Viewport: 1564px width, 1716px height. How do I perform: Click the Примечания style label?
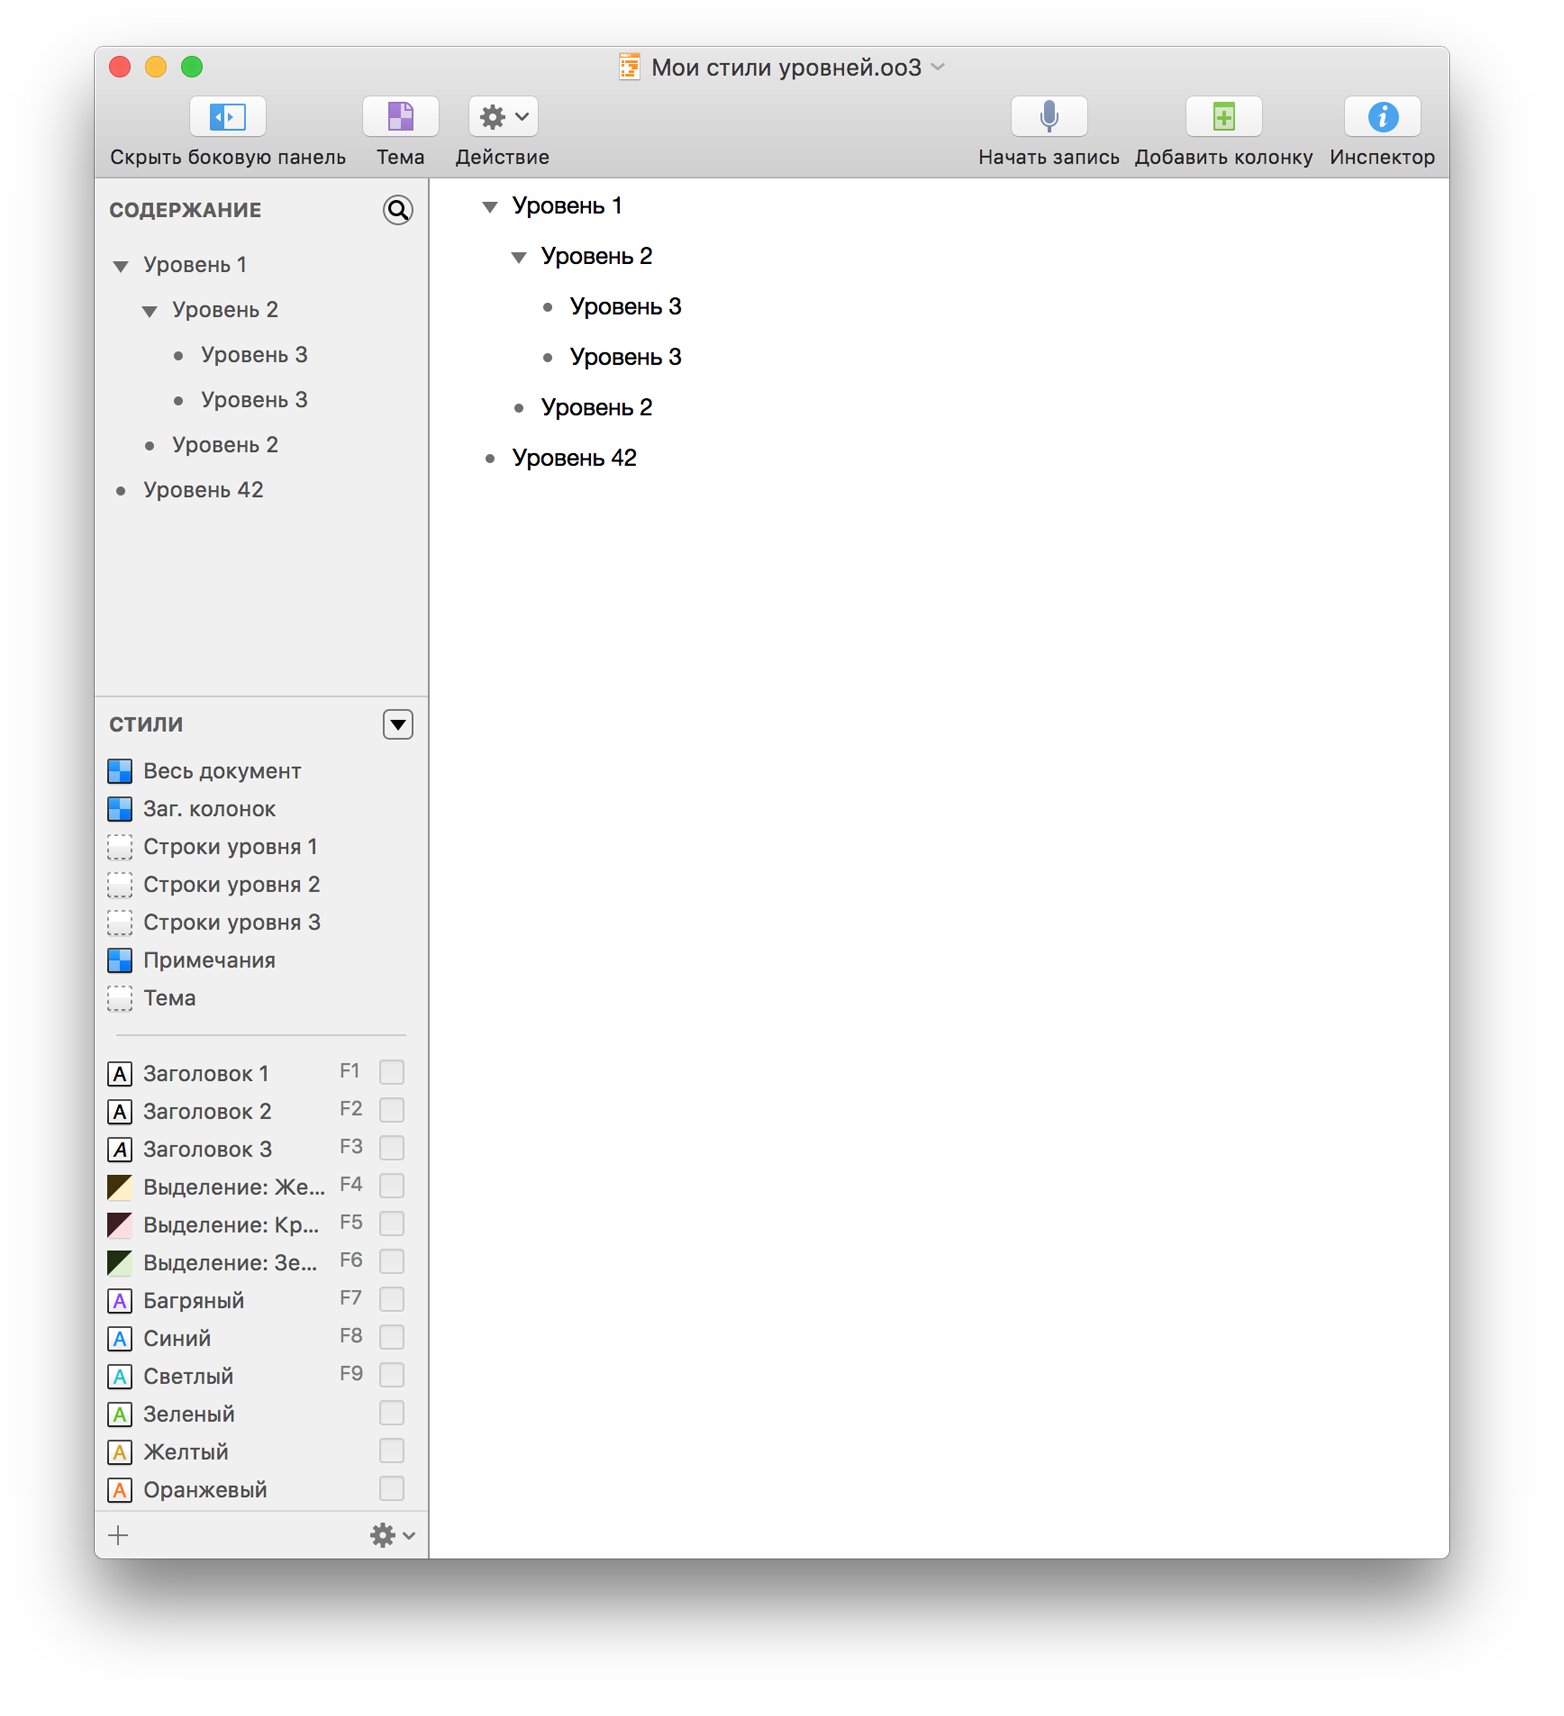[x=209, y=960]
